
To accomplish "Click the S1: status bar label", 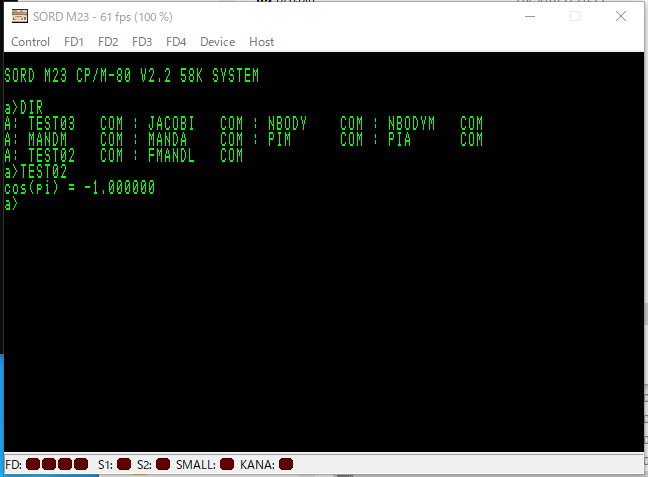I will tap(105, 465).
